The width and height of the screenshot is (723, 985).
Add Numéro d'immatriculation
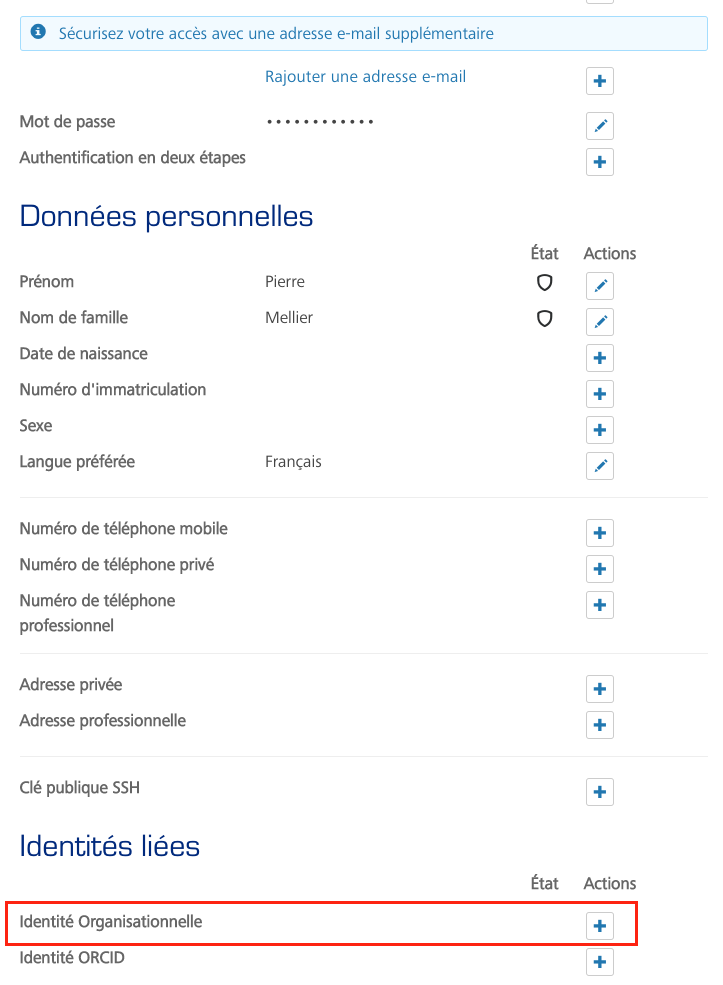click(599, 394)
